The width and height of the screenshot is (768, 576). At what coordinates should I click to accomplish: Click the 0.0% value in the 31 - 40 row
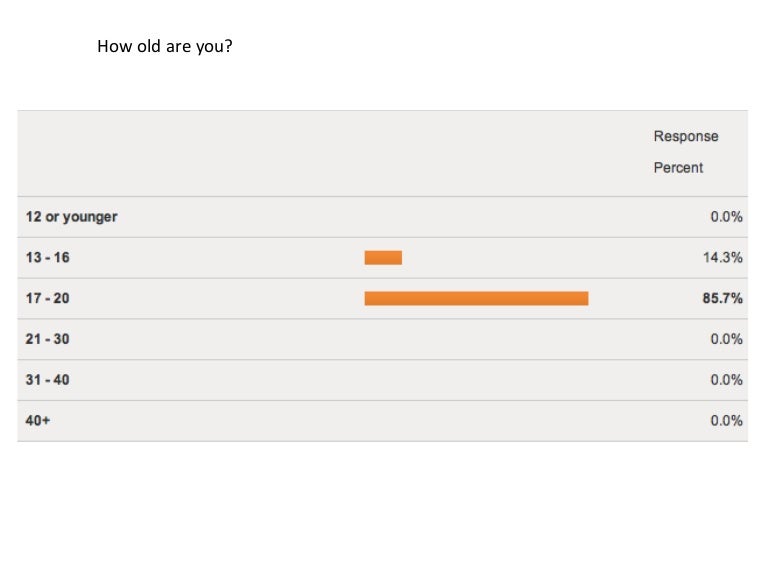pos(726,380)
